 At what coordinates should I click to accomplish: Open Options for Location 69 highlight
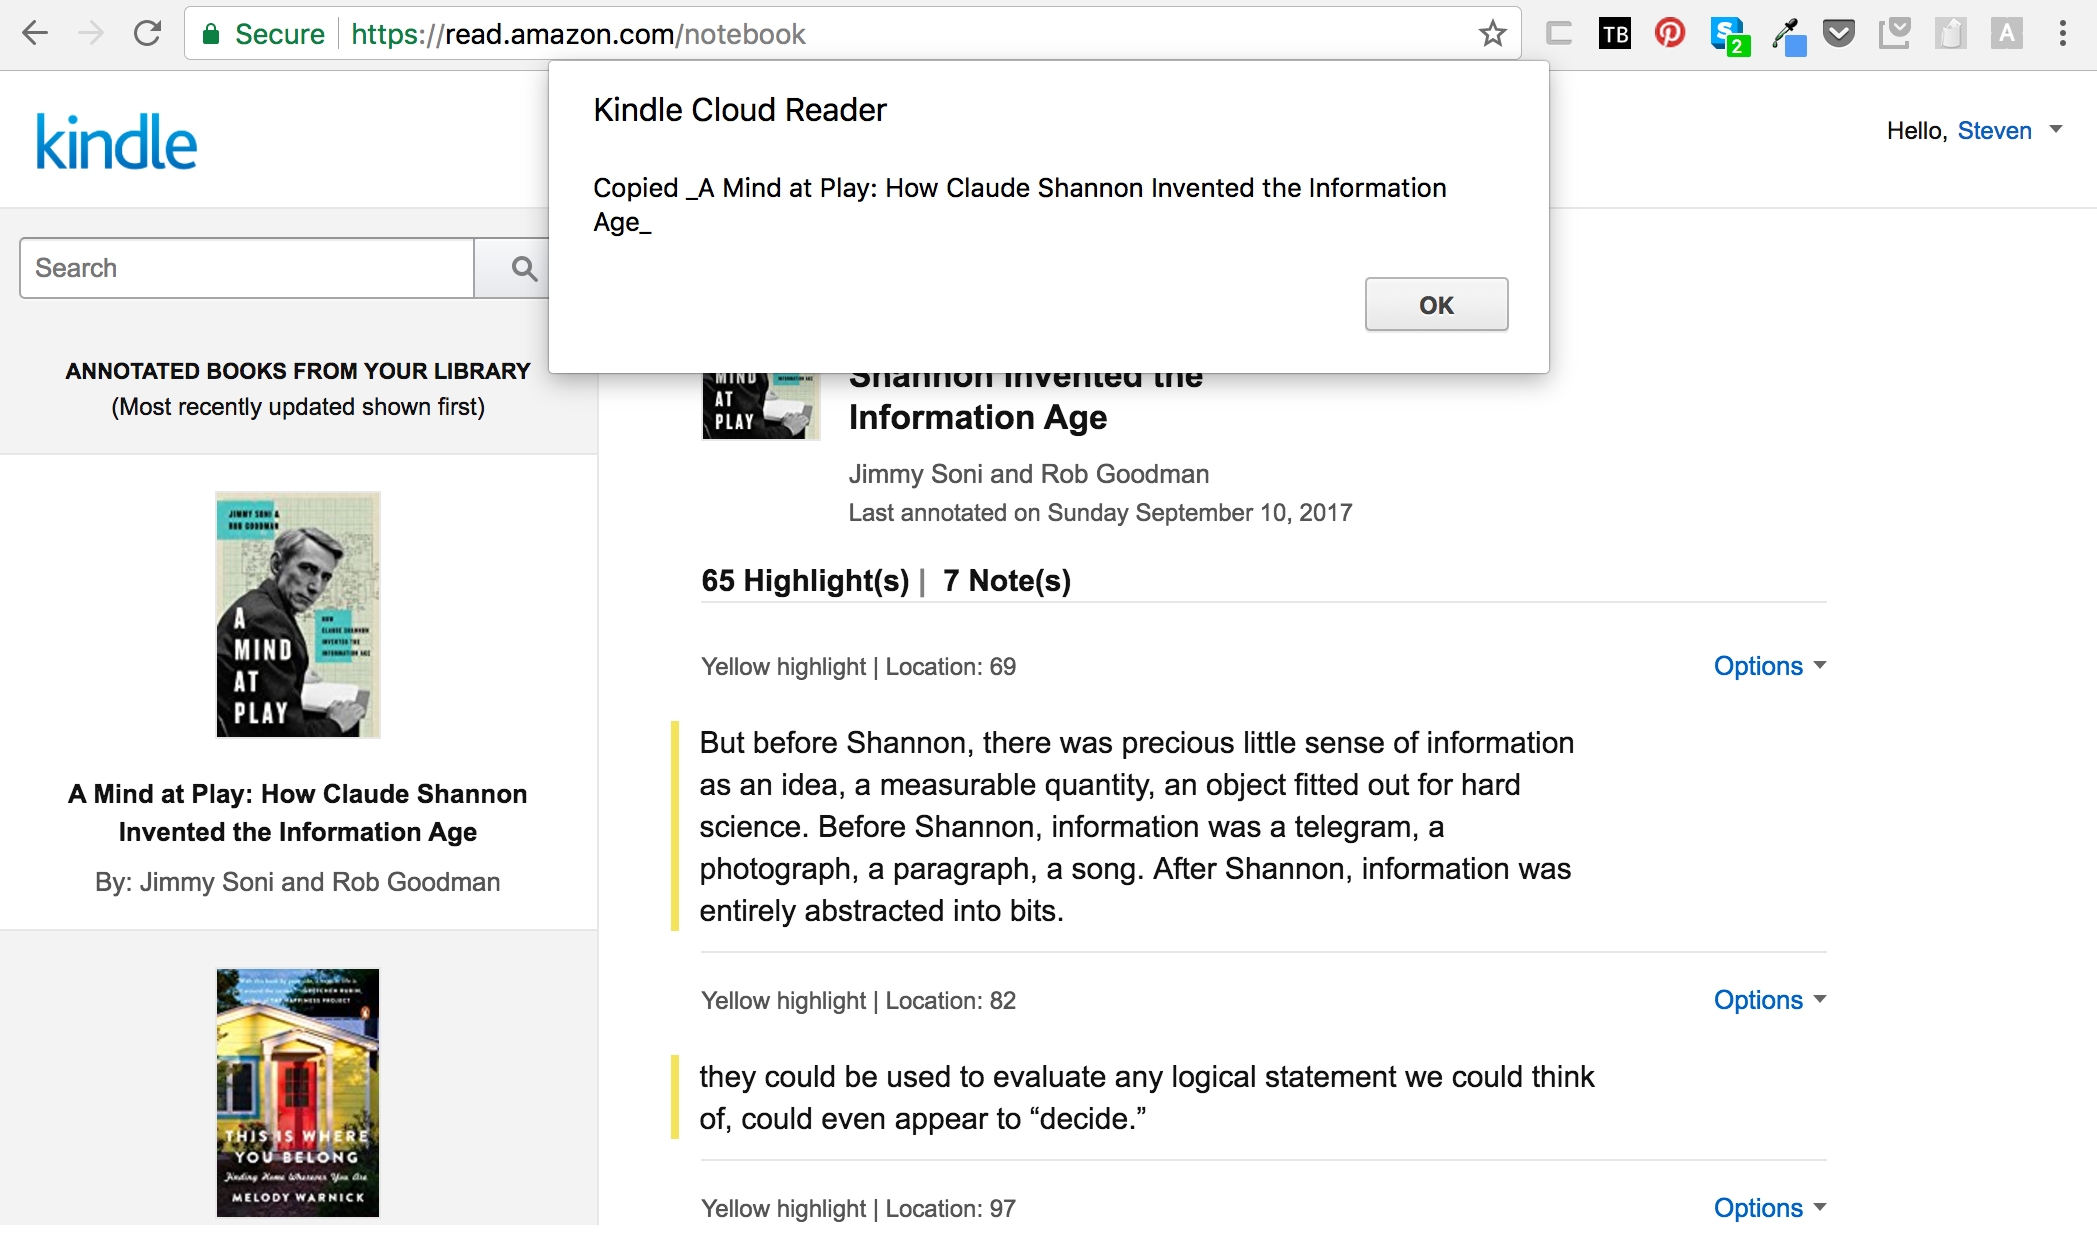[1768, 666]
